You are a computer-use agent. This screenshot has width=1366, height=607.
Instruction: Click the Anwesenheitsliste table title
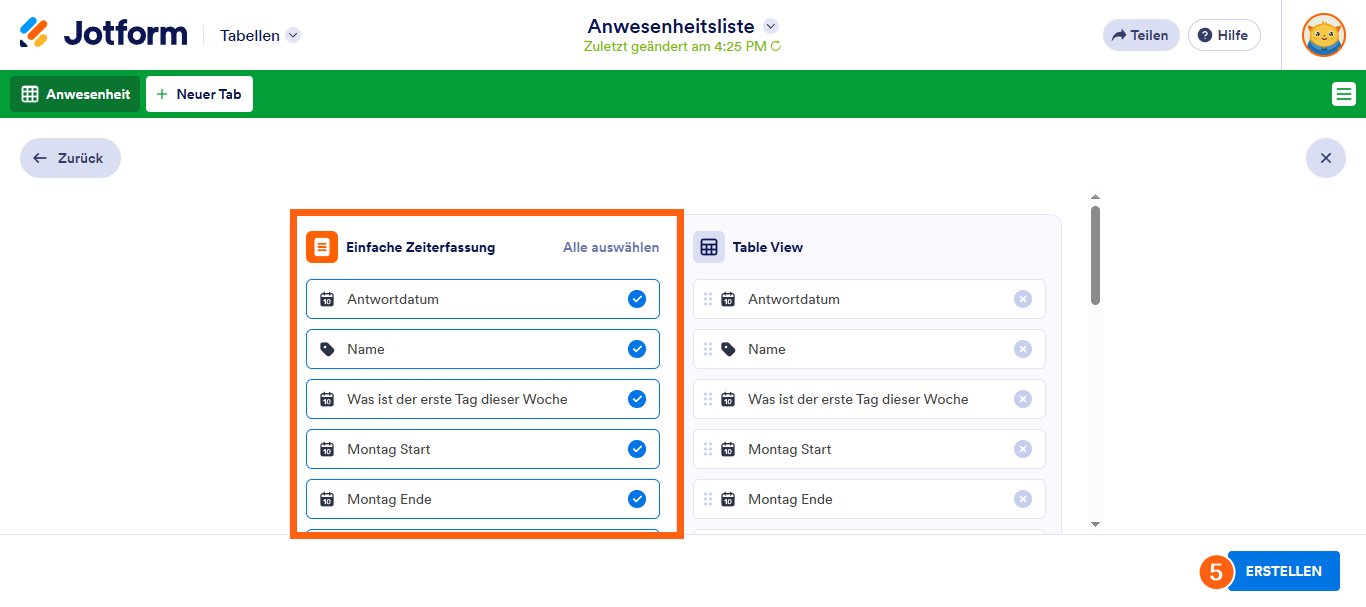[x=671, y=26]
